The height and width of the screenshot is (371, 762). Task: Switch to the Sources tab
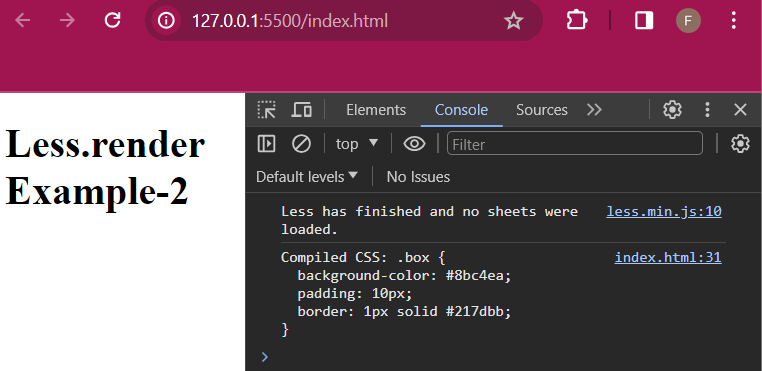541,110
